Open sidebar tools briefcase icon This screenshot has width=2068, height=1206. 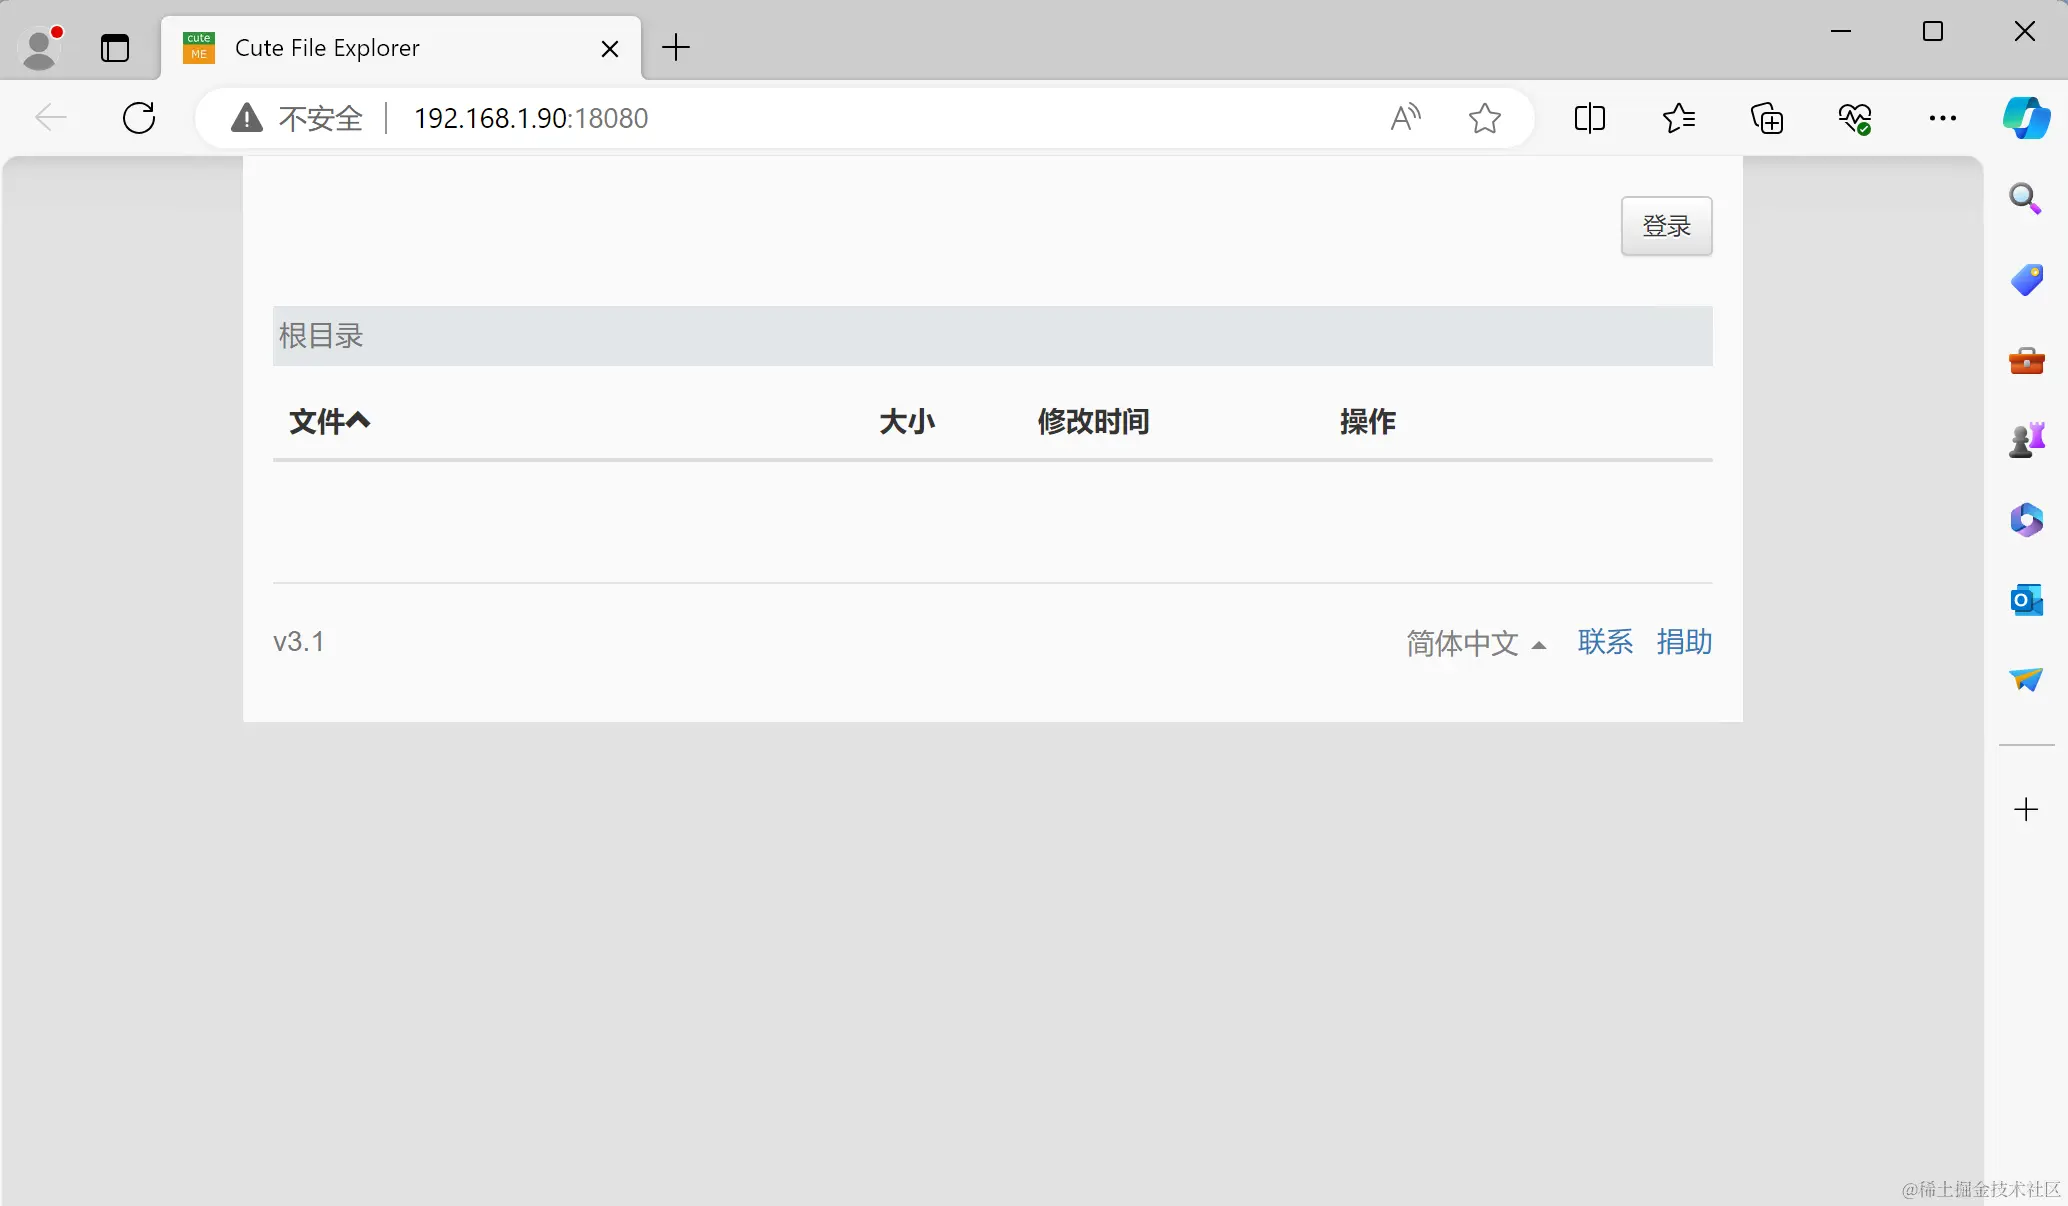point(2026,360)
